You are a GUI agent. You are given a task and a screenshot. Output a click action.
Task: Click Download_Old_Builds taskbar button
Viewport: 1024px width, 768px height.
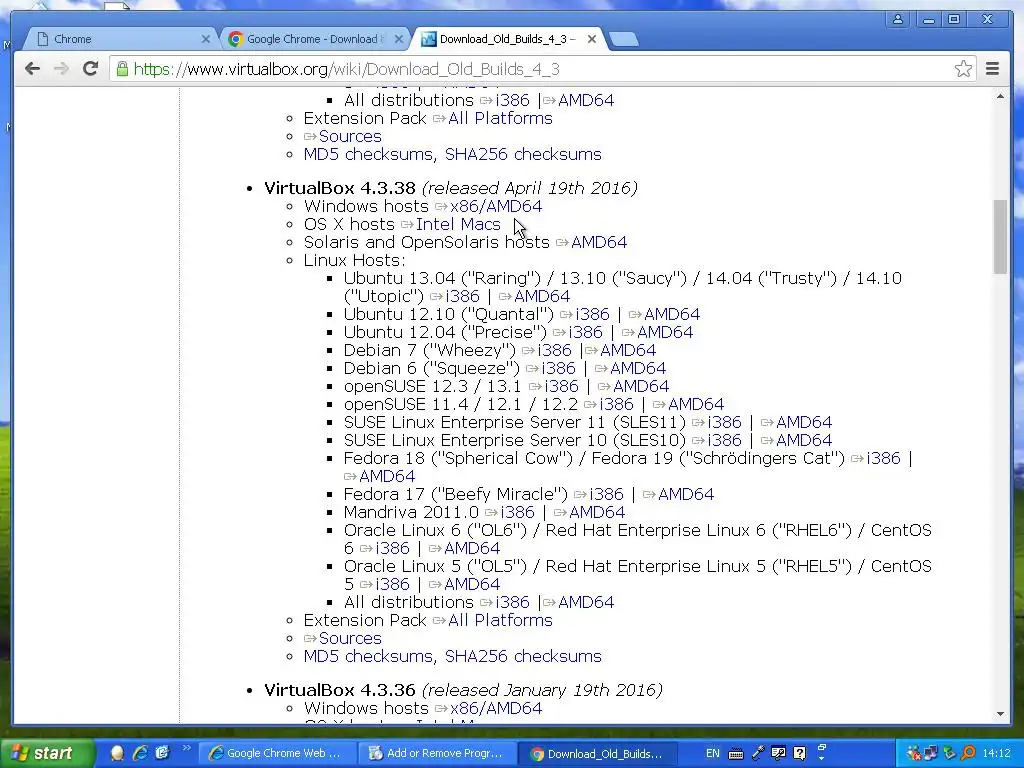[x=598, y=754]
